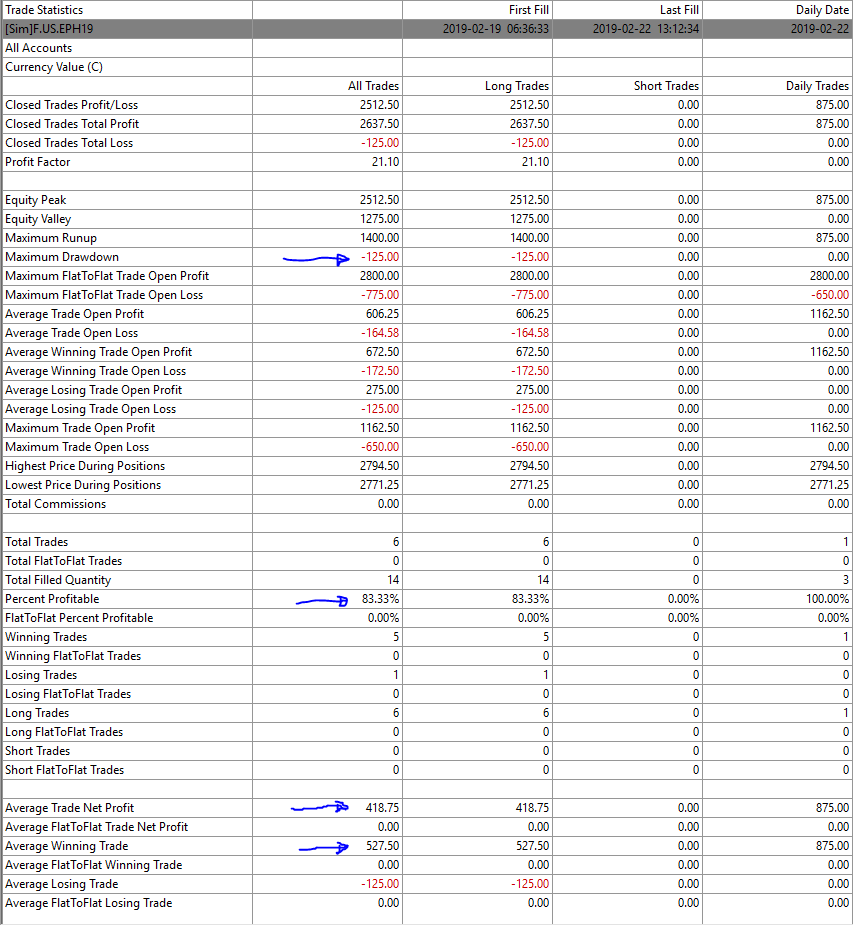
Task: Click Lowest Price During Positions label
Action: point(83,485)
